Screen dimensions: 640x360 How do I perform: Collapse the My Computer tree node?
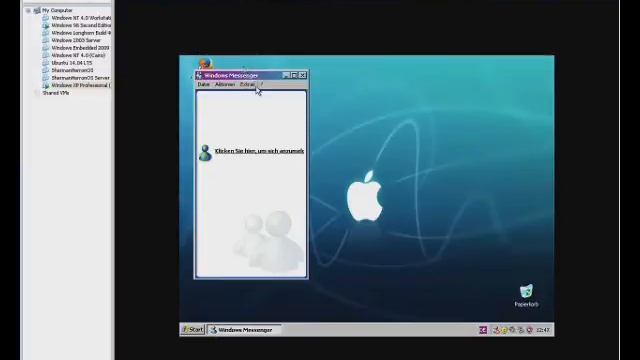28,11
